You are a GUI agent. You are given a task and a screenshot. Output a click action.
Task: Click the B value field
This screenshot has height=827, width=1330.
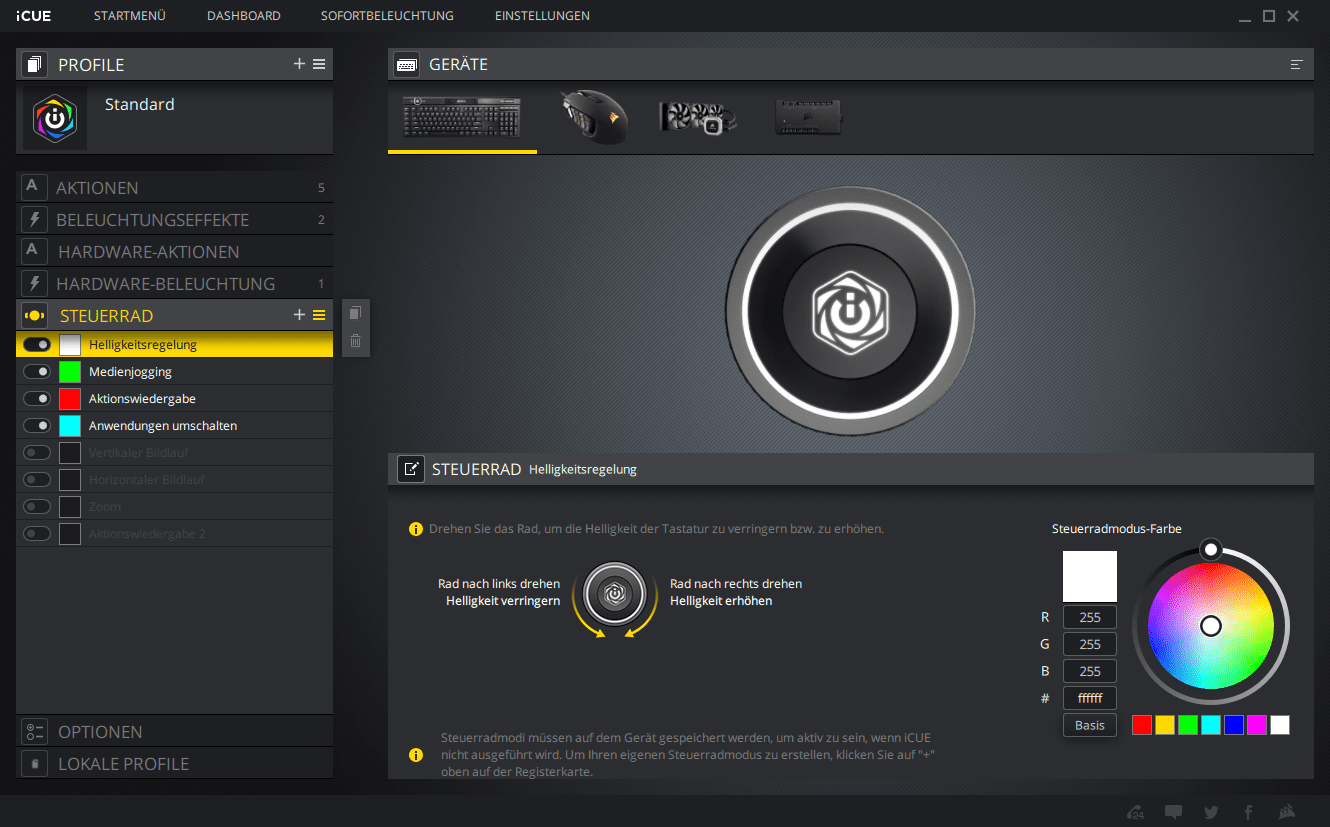[1090, 671]
